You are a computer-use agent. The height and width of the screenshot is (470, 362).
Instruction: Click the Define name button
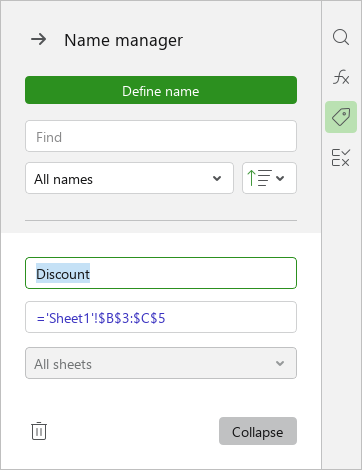coord(161,90)
